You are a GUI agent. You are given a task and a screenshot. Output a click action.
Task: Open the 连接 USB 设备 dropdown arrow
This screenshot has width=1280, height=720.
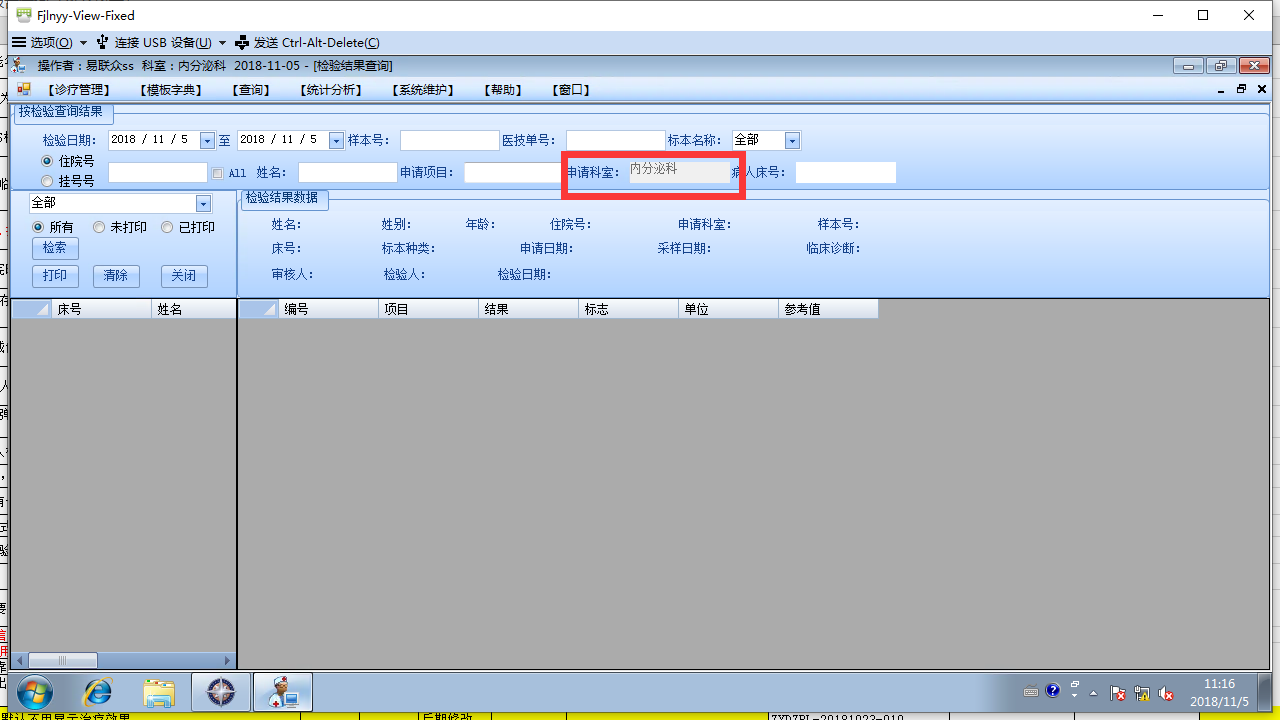click(x=222, y=43)
